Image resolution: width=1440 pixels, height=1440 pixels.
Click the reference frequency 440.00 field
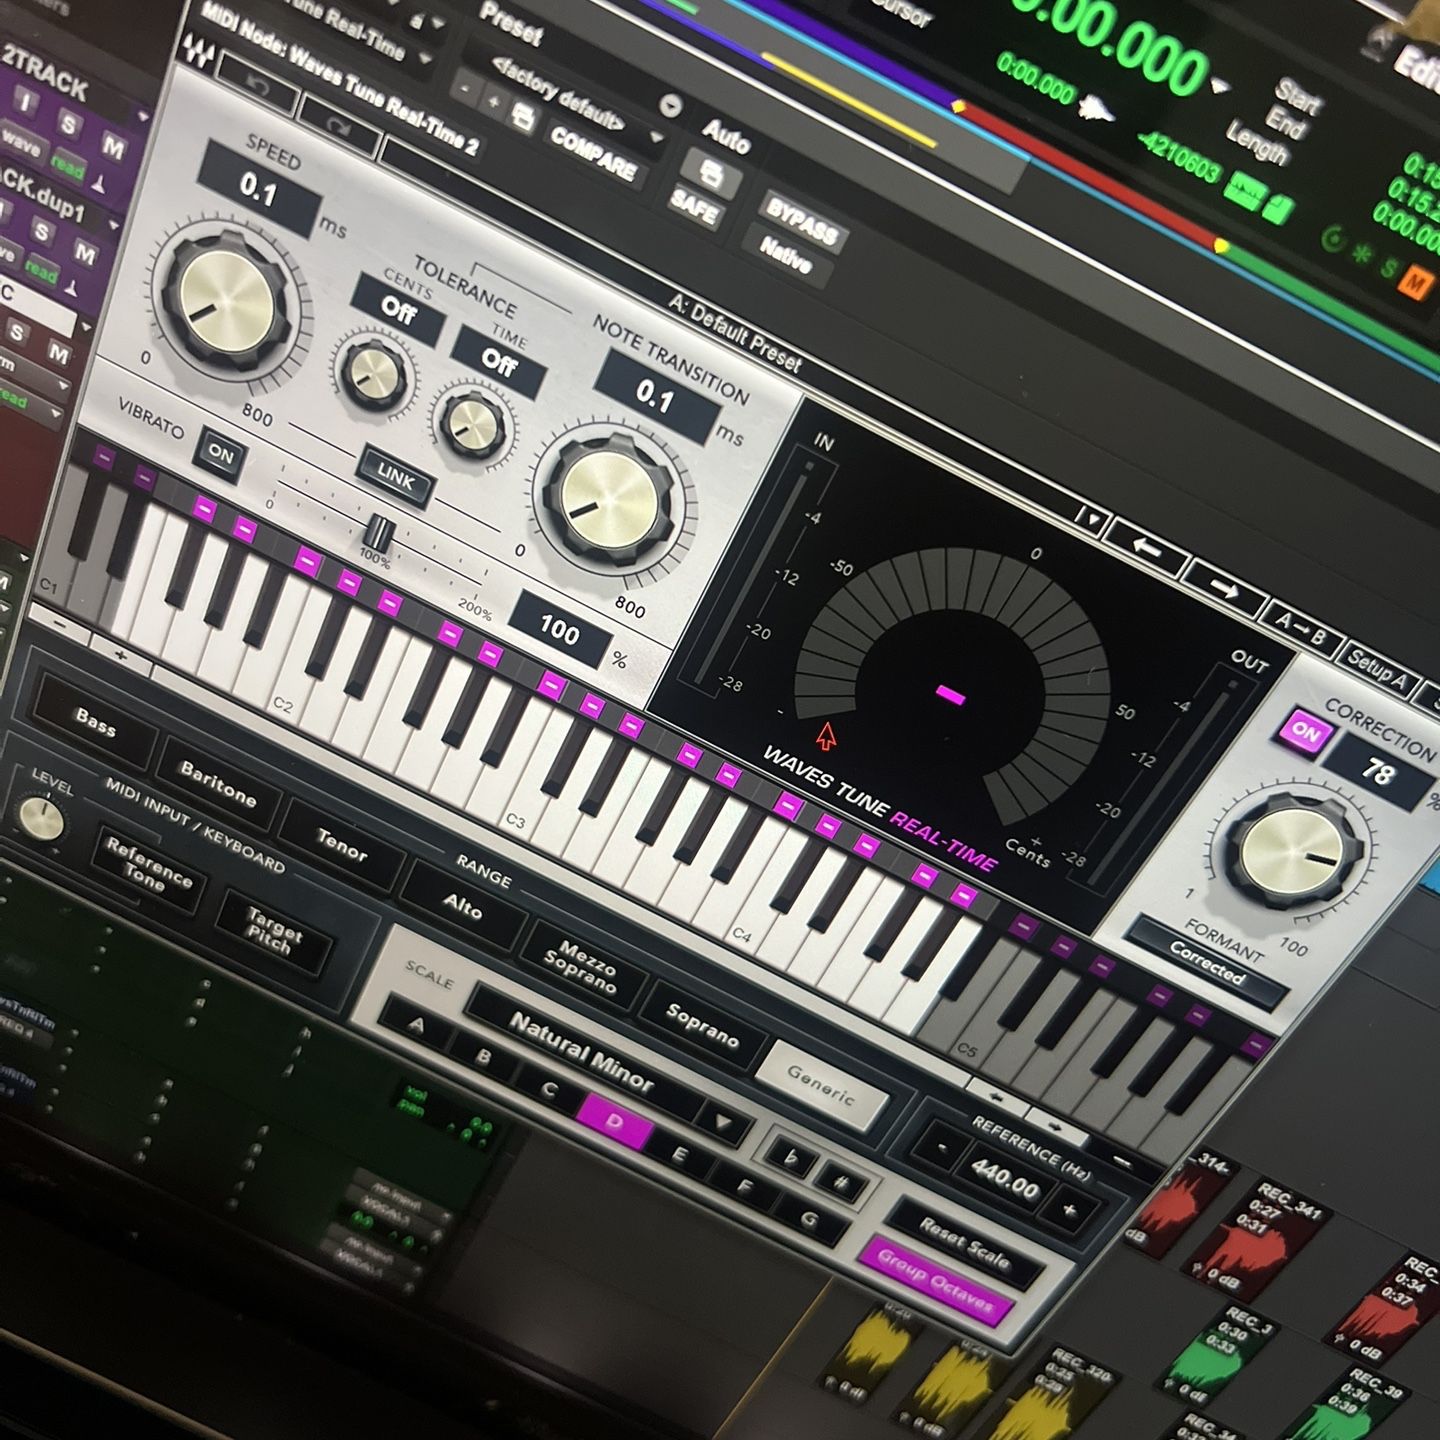(x=1004, y=1180)
